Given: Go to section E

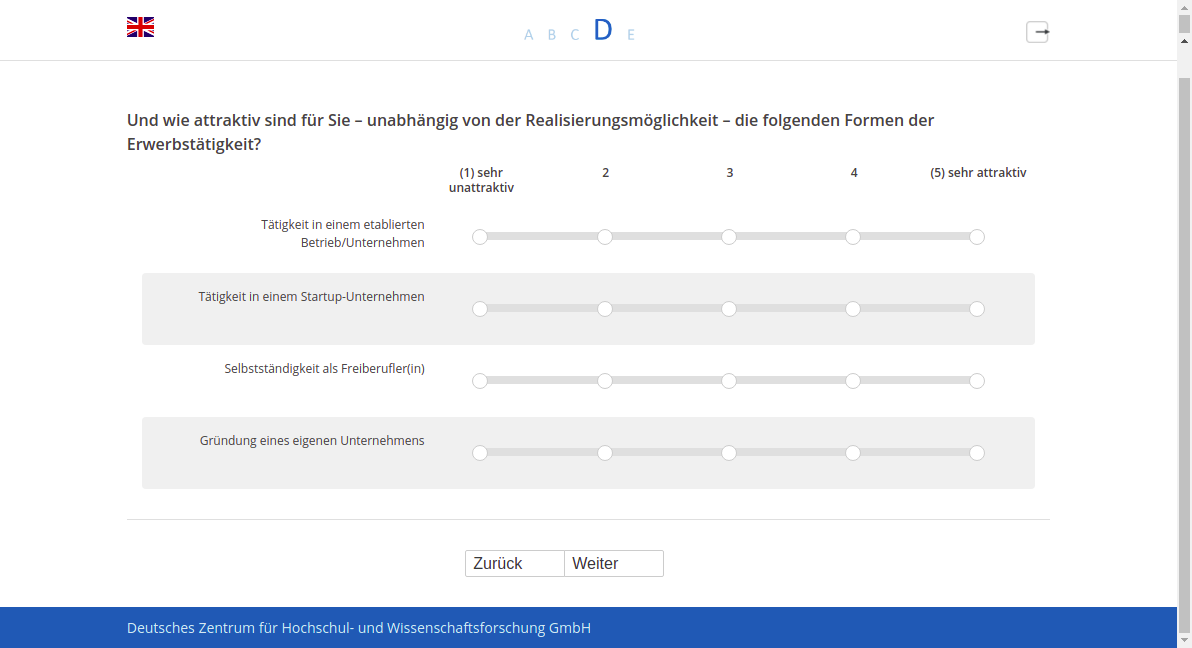Looking at the screenshot, I should point(631,35).
